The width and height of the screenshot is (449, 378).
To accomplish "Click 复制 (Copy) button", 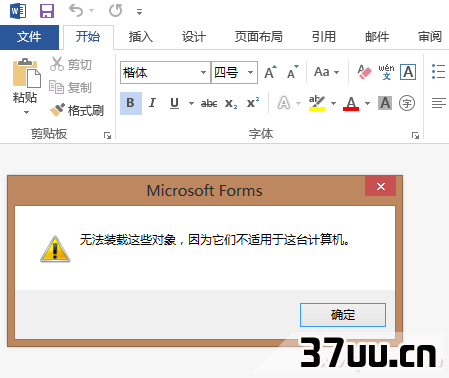I will click(71, 87).
